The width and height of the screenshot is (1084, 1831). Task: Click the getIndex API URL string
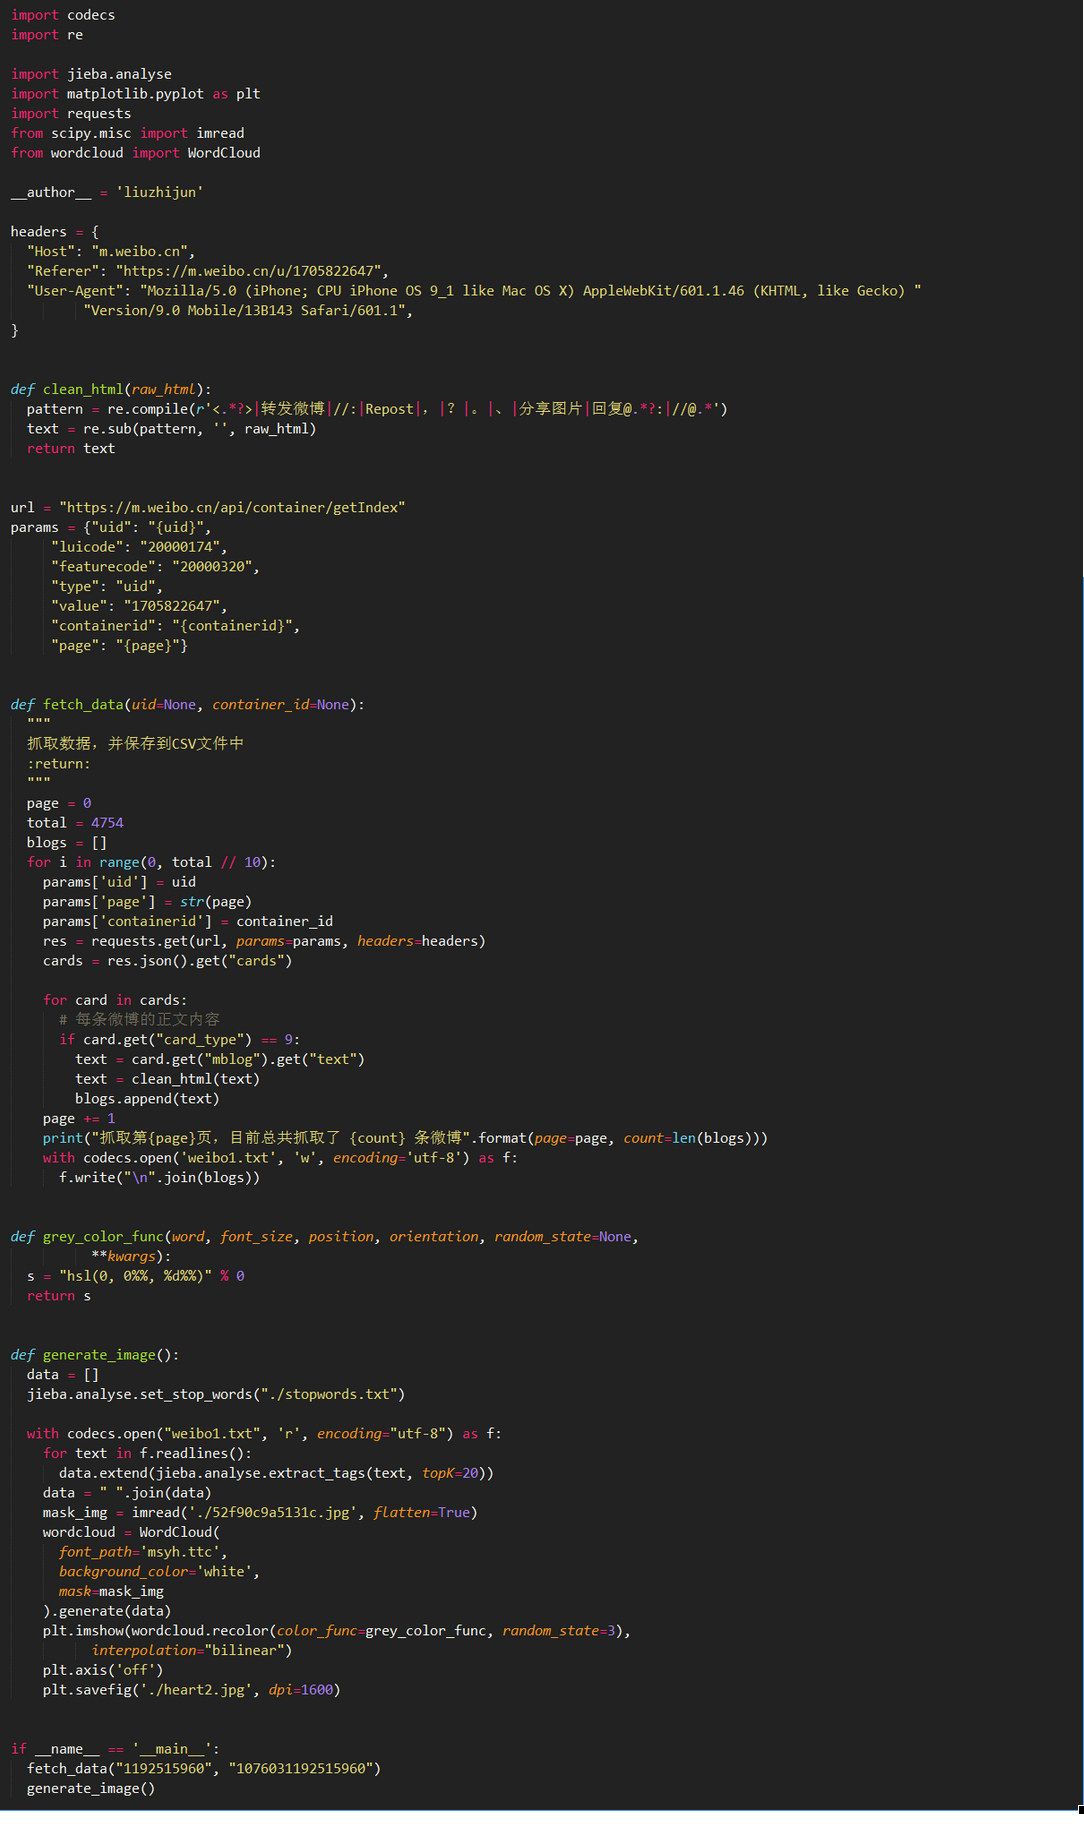(232, 507)
